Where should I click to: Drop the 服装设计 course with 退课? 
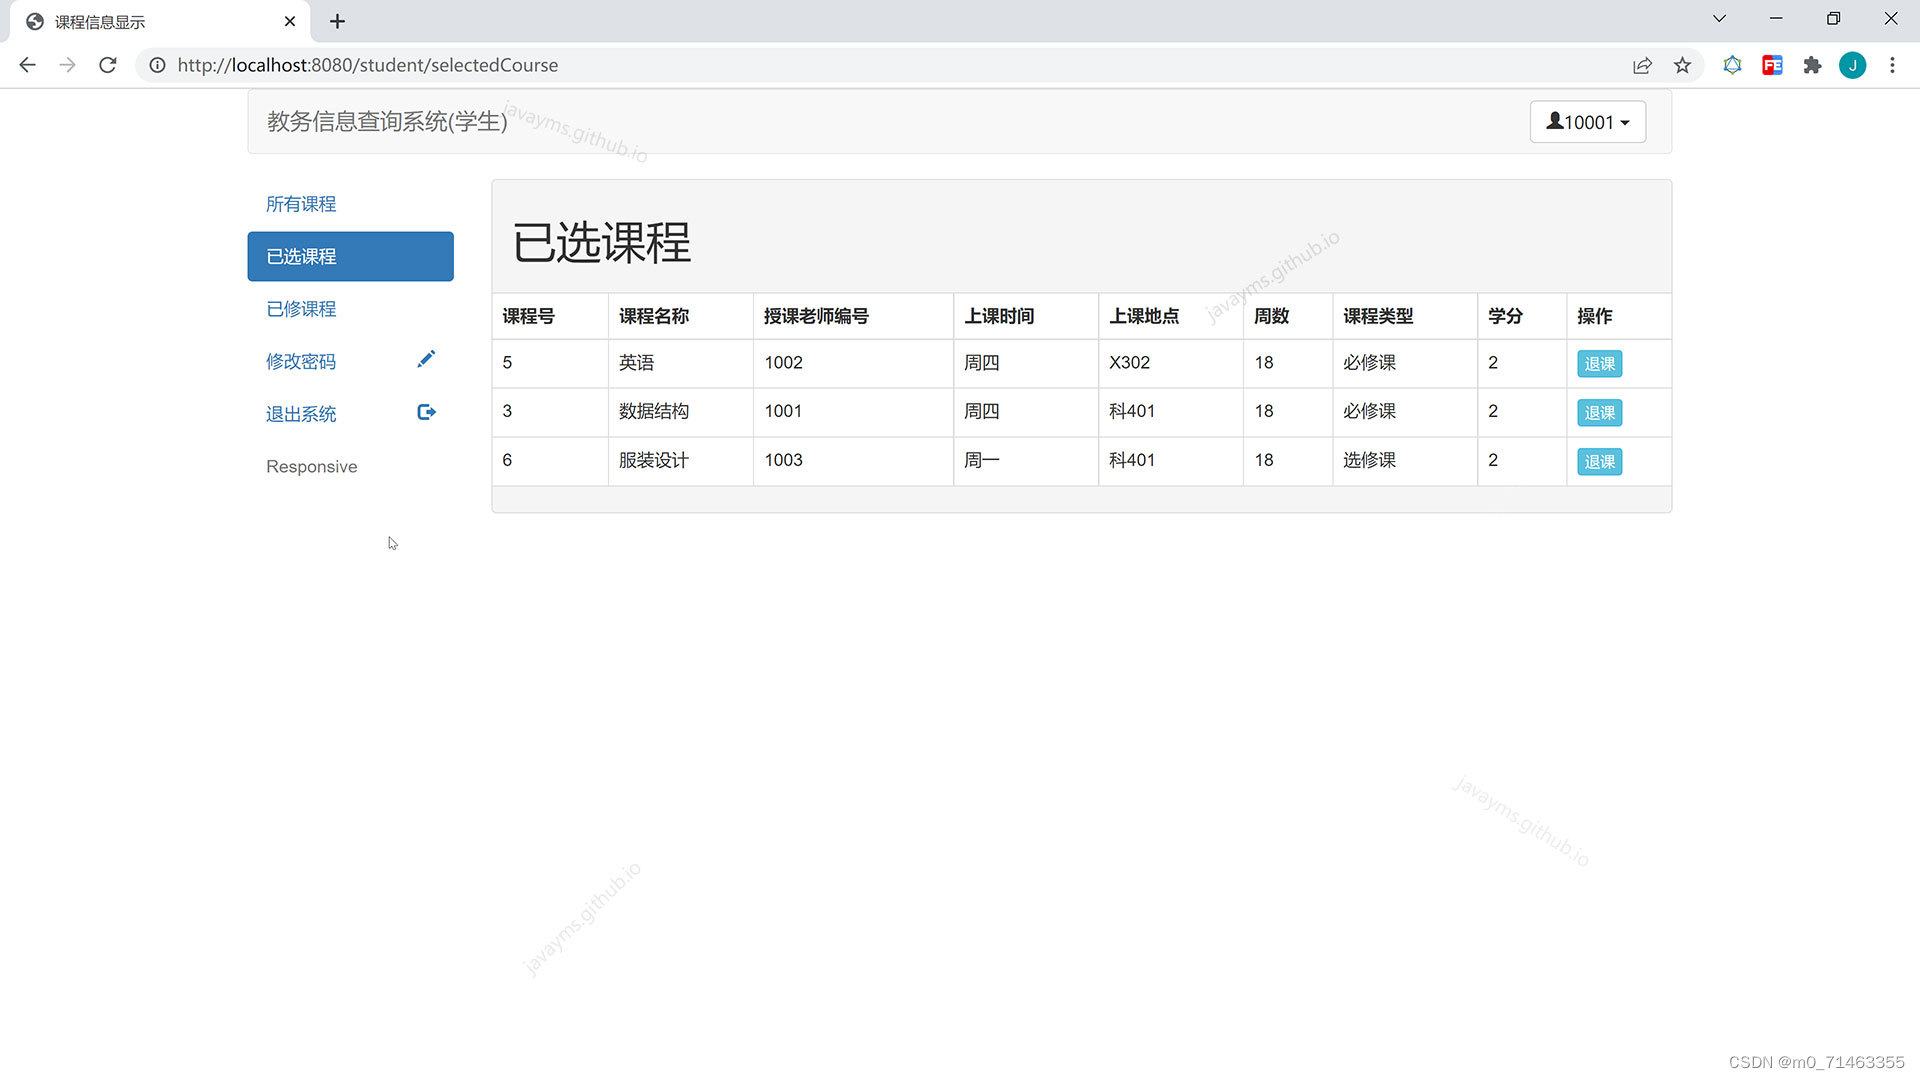point(1599,462)
